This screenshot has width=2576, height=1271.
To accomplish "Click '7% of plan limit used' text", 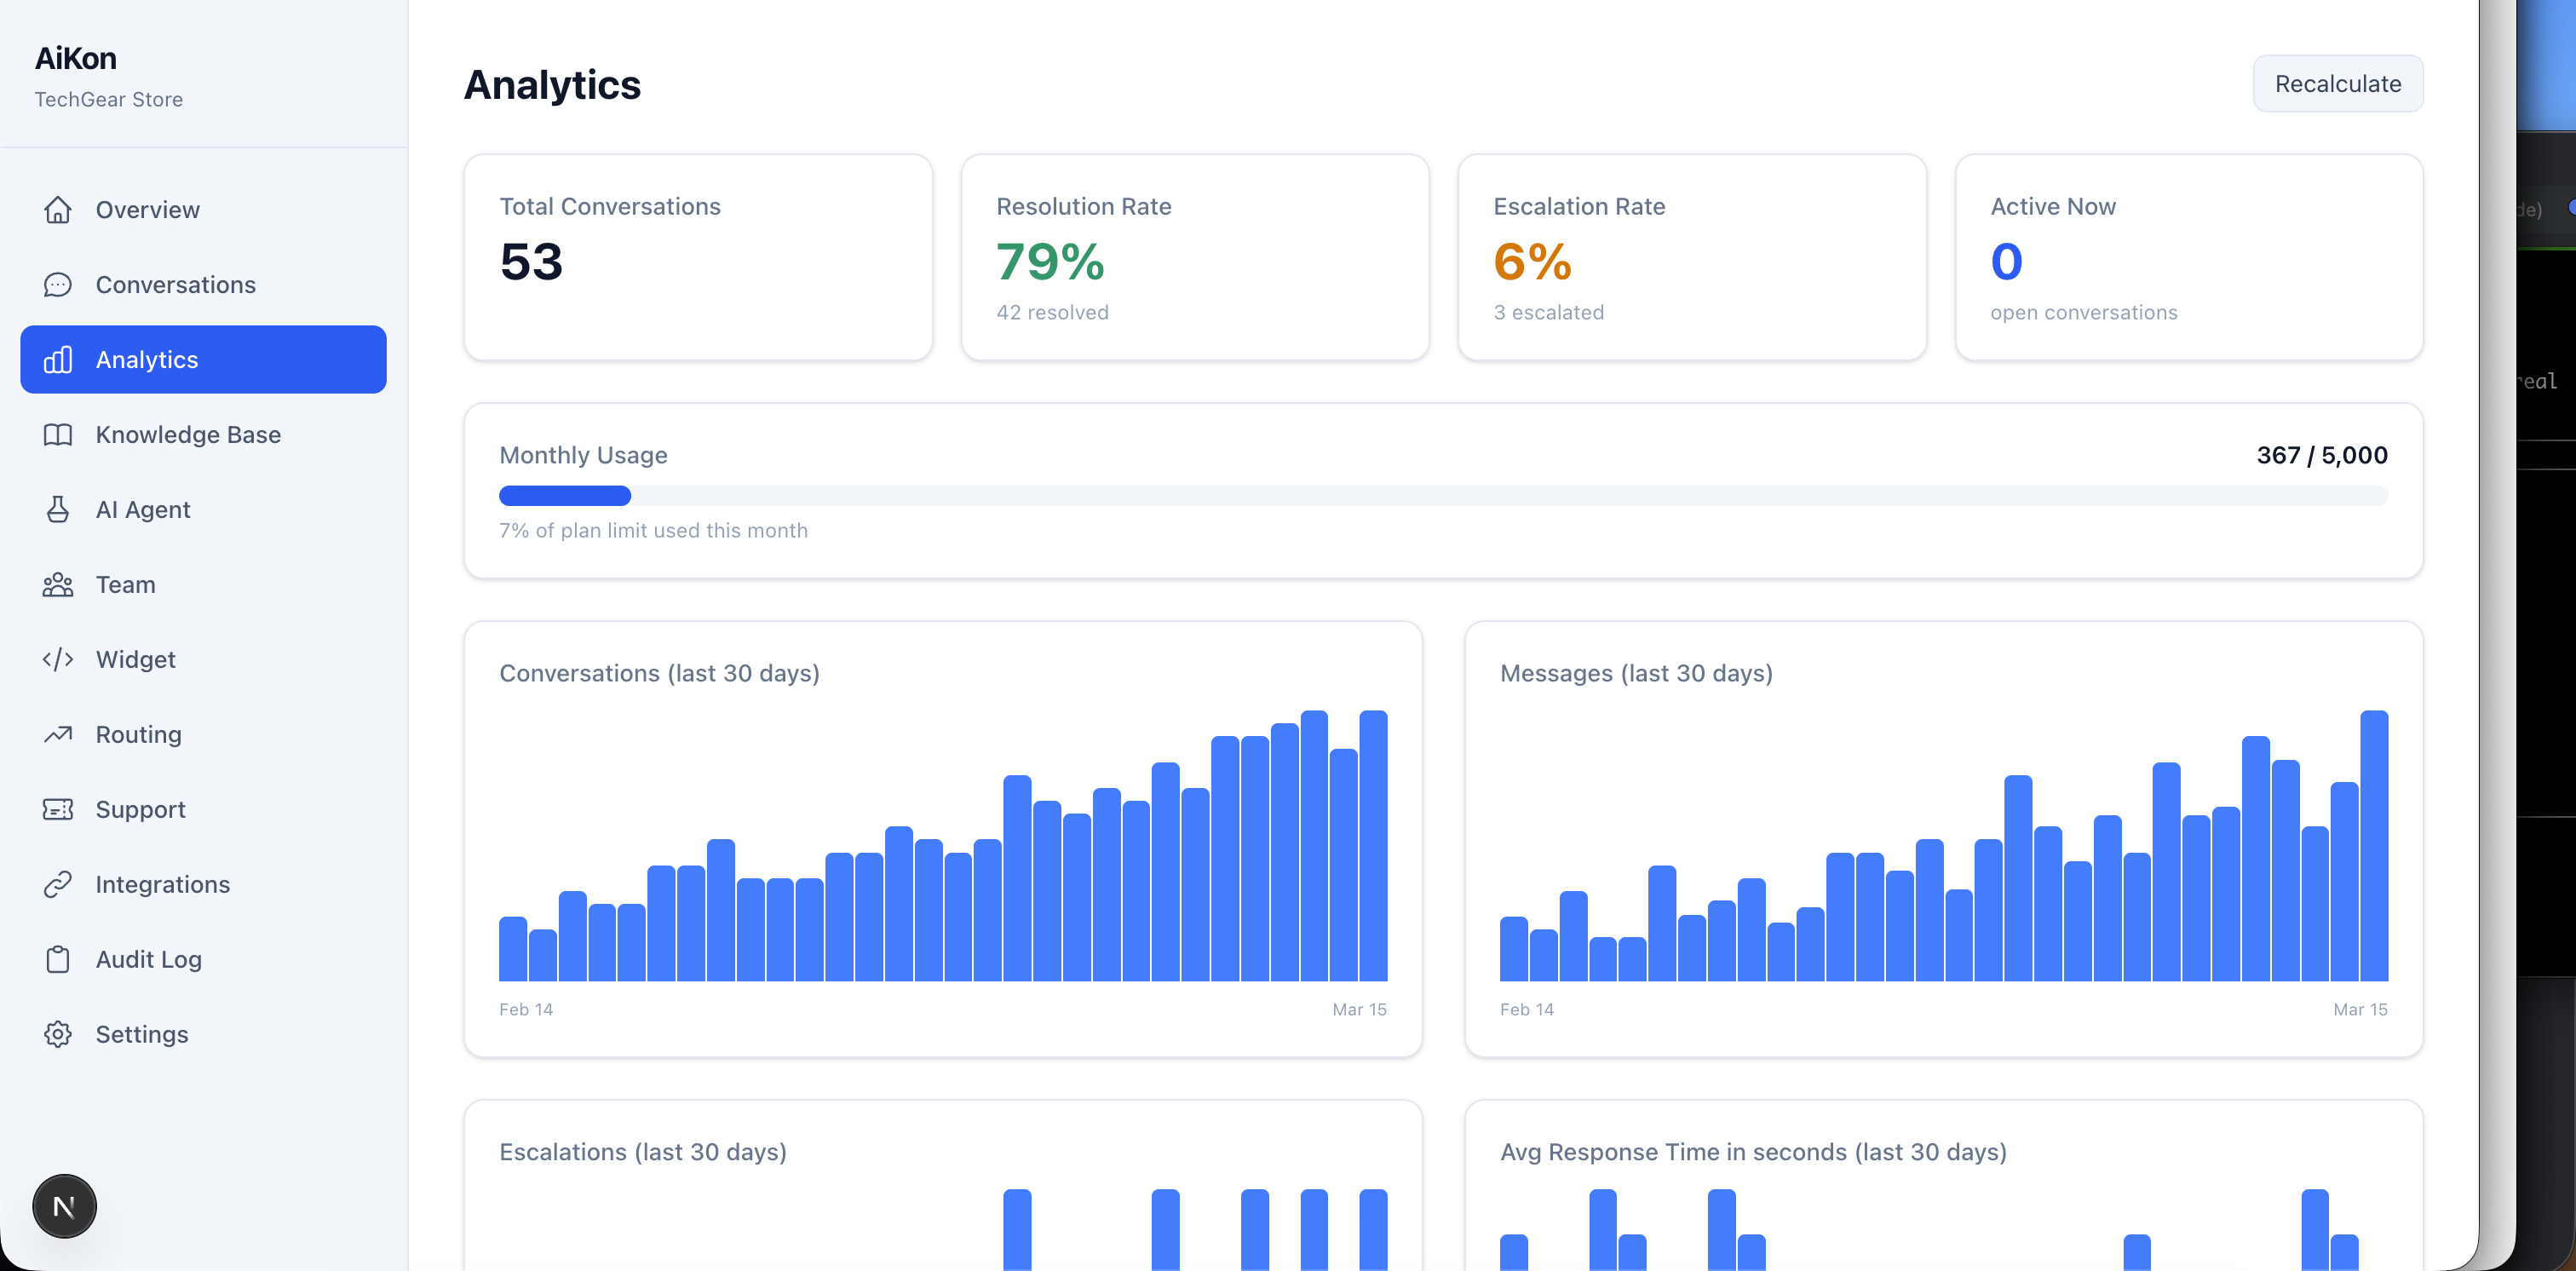I will 653,530.
